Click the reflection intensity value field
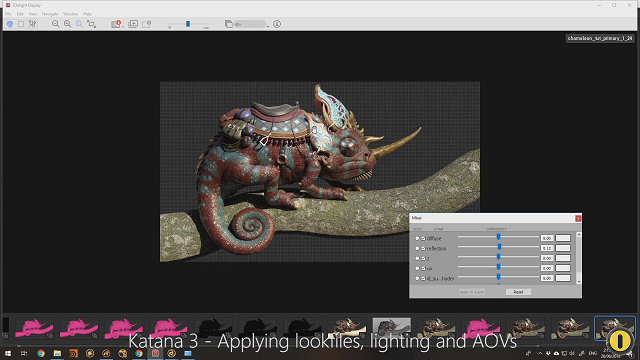Screen dimensions: 640x360 547,248
